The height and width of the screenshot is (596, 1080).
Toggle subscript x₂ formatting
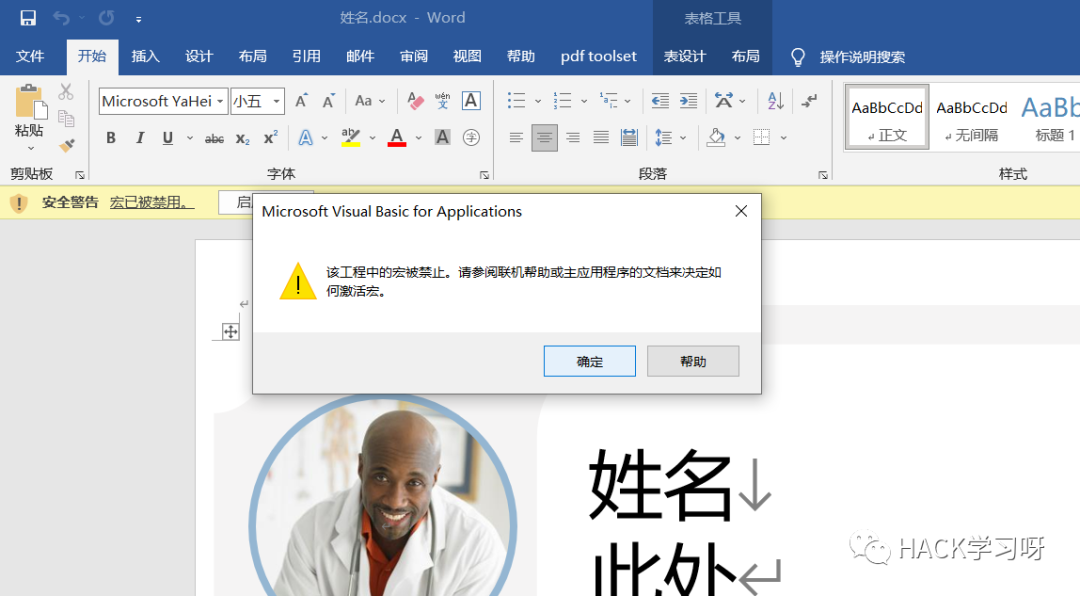tap(242, 138)
